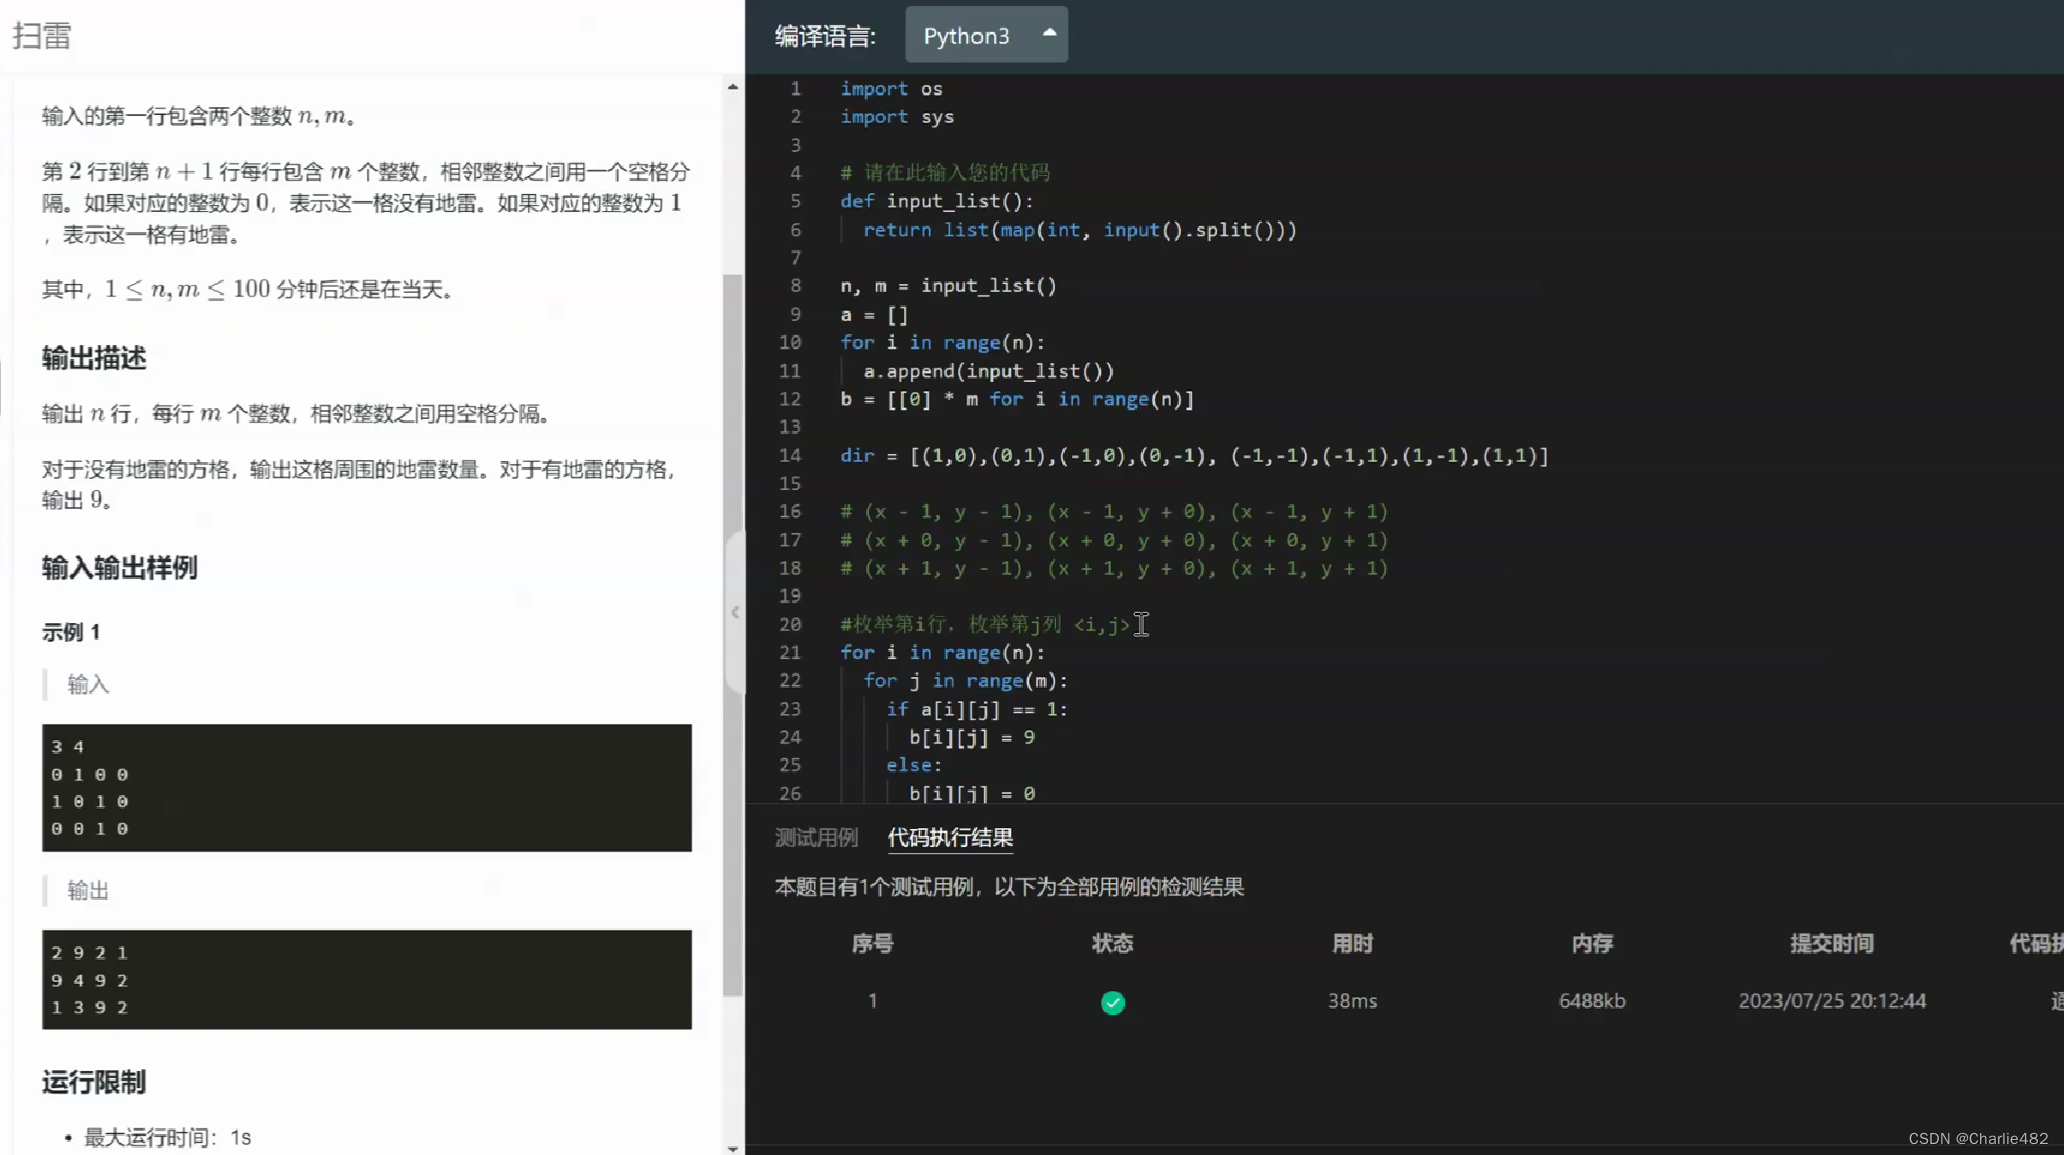Click the 2023/07/25 submission timestamp
The height and width of the screenshot is (1155, 2064).
tap(1831, 1001)
